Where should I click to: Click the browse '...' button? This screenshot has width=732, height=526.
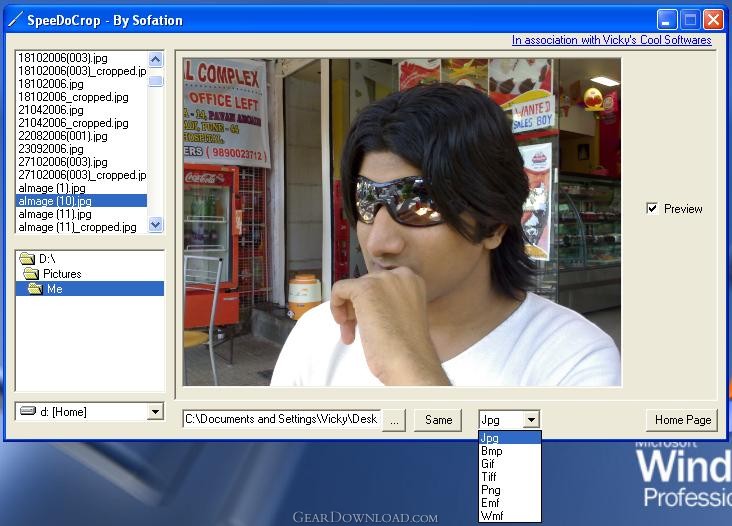(394, 420)
